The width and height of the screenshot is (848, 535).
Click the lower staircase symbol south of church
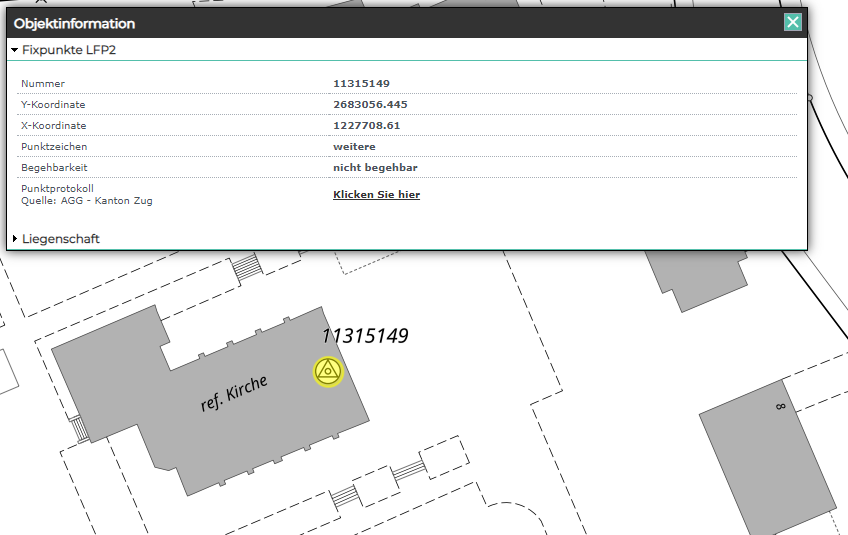click(344, 495)
